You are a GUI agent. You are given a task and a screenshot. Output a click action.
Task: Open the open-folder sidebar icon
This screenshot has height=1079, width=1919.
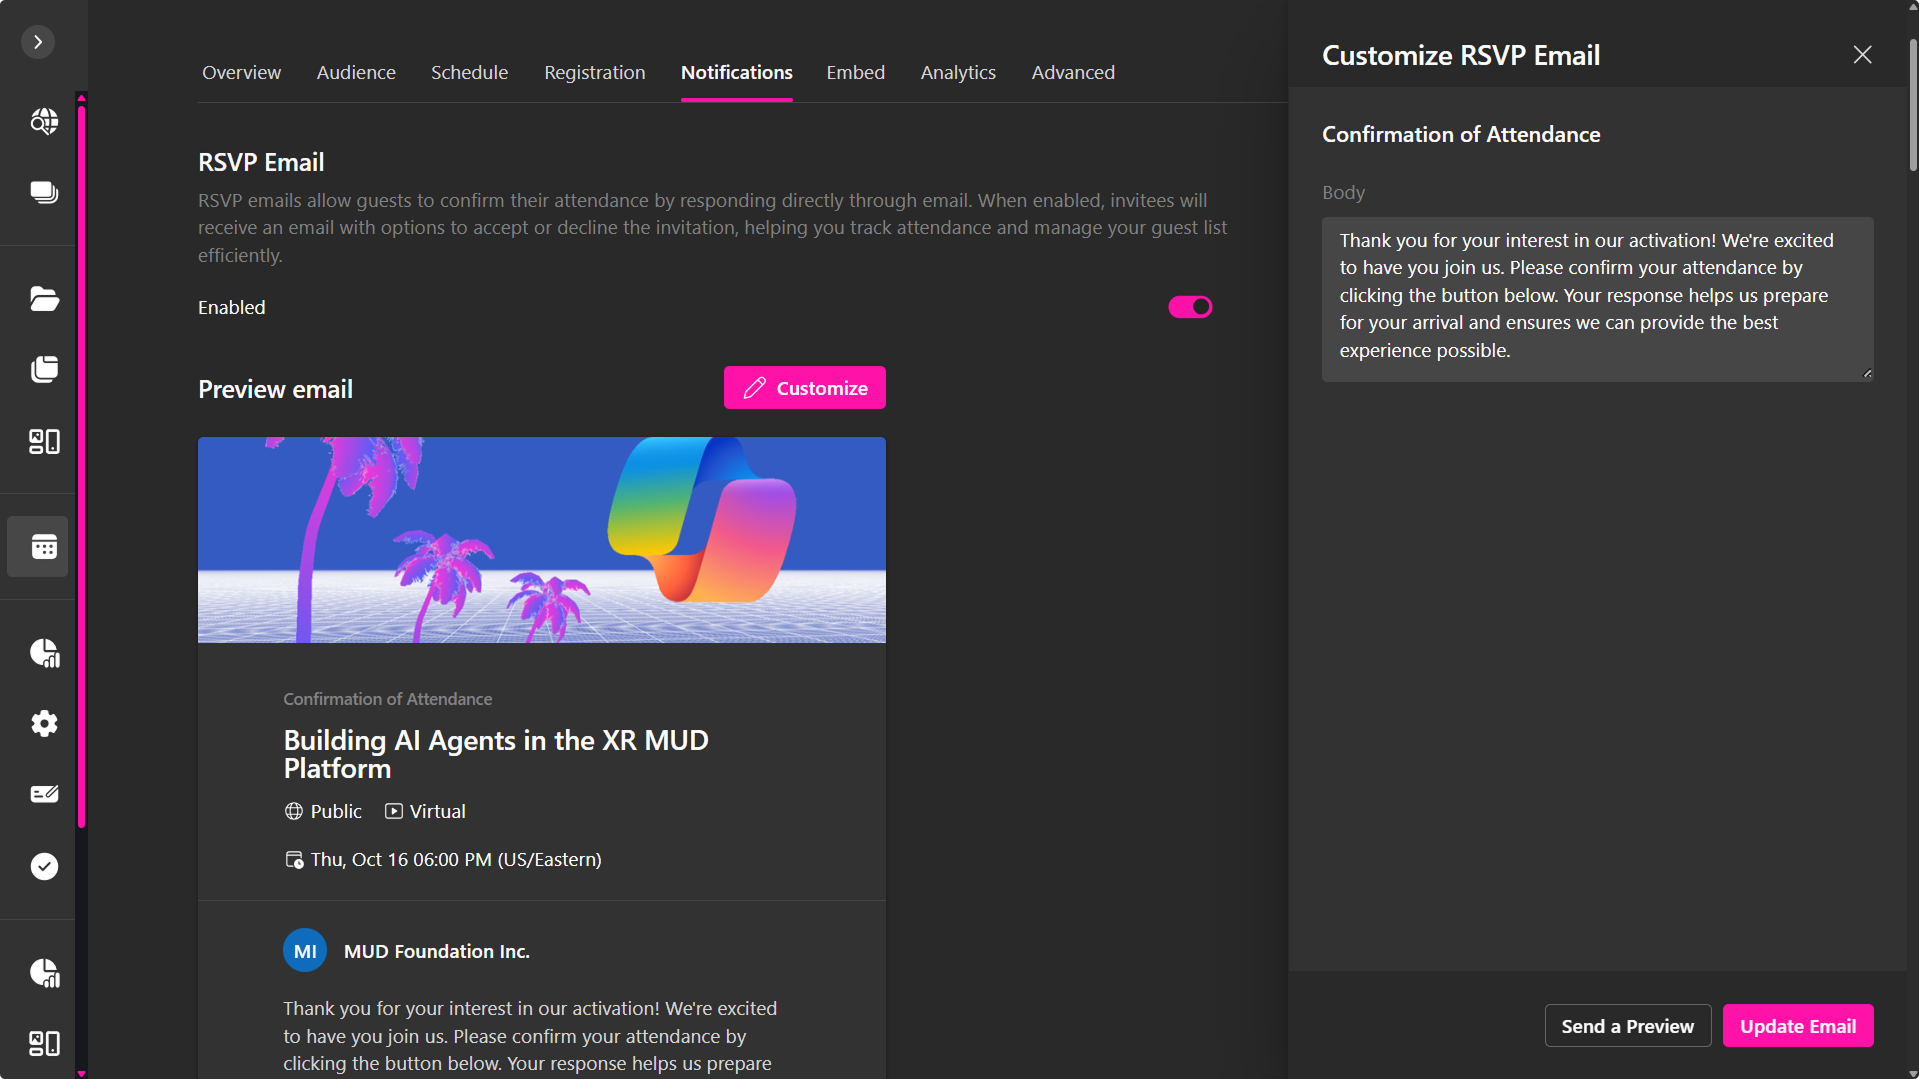[44, 298]
